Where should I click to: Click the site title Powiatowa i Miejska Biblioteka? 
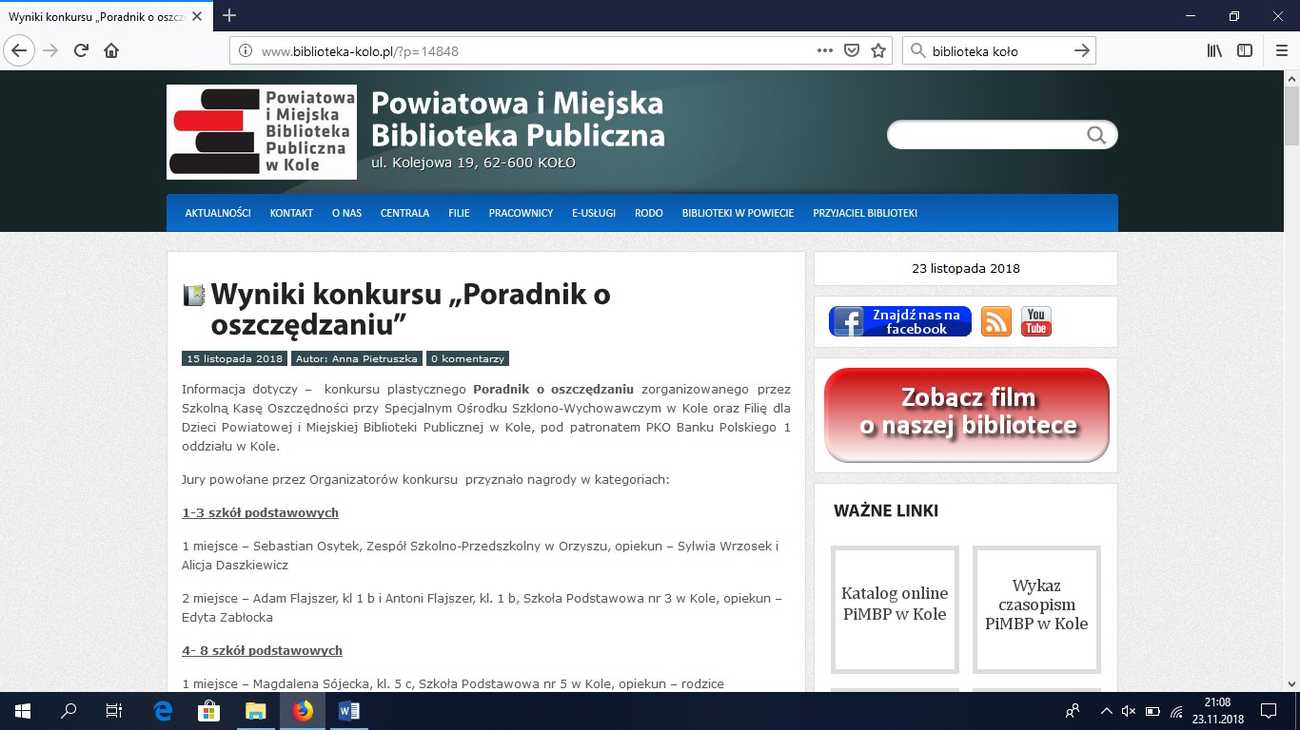(518, 119)
